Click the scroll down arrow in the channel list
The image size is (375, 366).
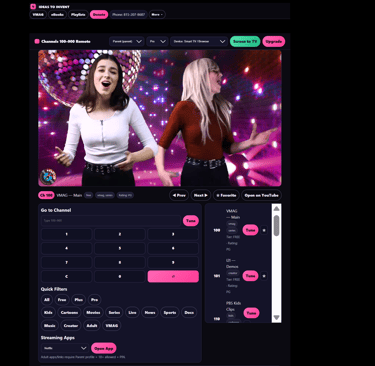point(276,318)
